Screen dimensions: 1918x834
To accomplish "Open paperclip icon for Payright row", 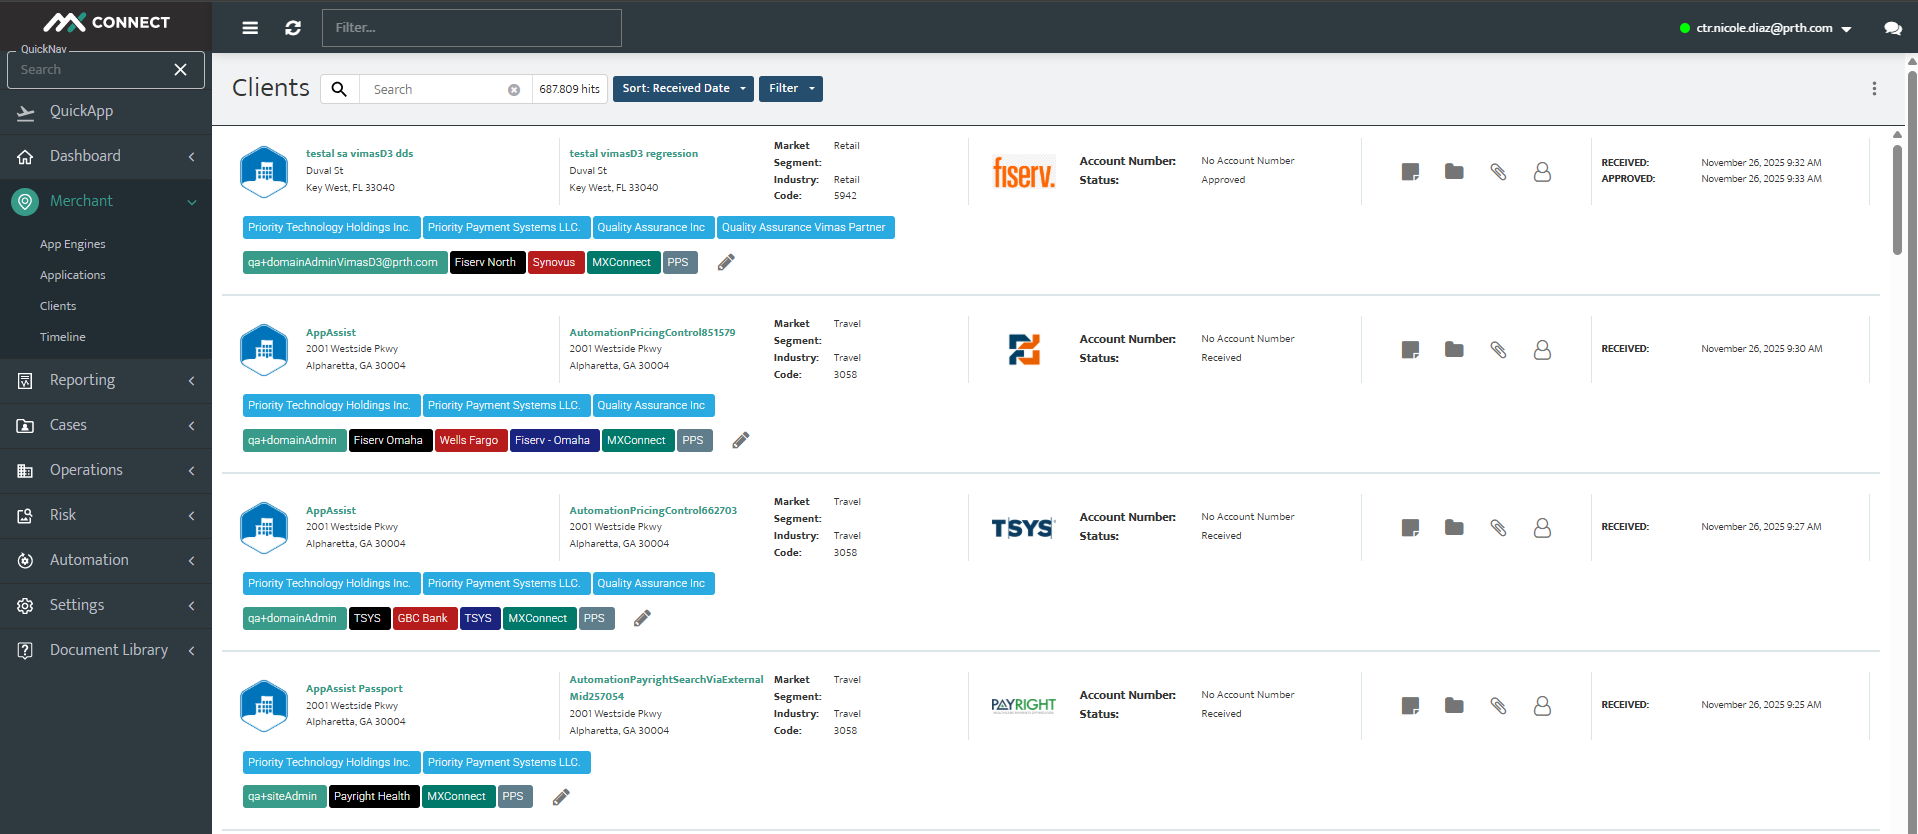I will click(x=1498, y=706).
